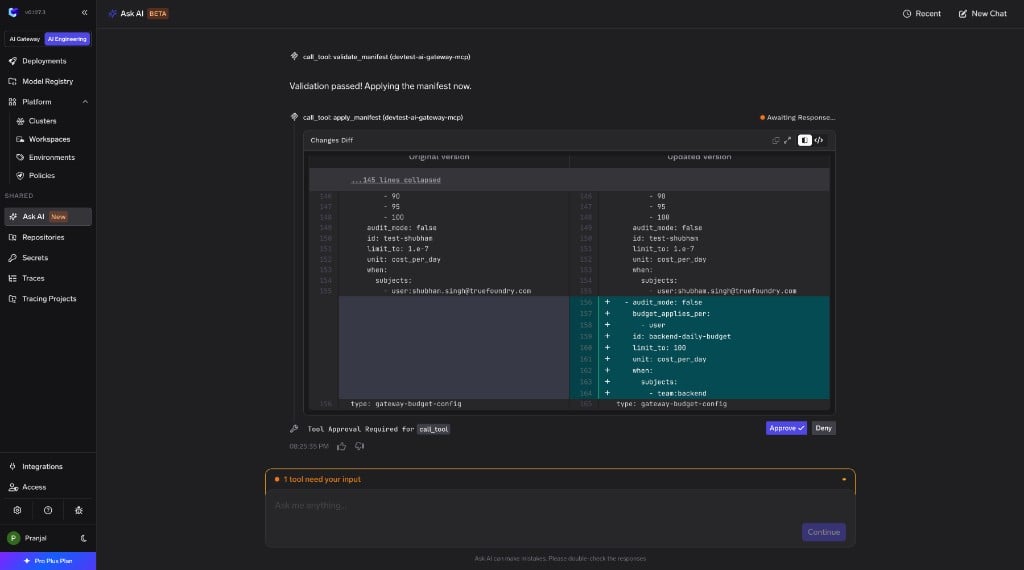
Task: Toggle dark mode moon icon
Action: click(x=84, y=539)
